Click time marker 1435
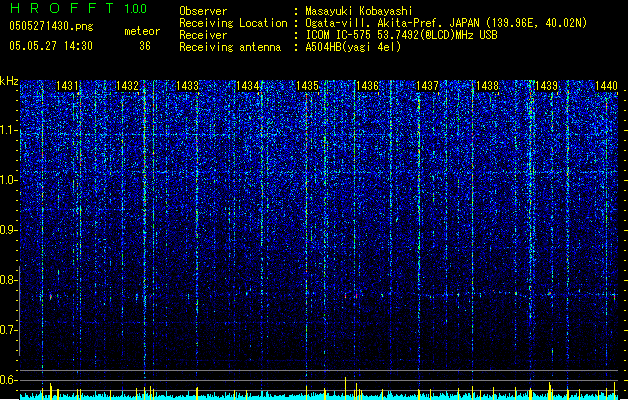The height and width of the screenshot is (400, 629). pyautogui.click(x=307, y=86)
